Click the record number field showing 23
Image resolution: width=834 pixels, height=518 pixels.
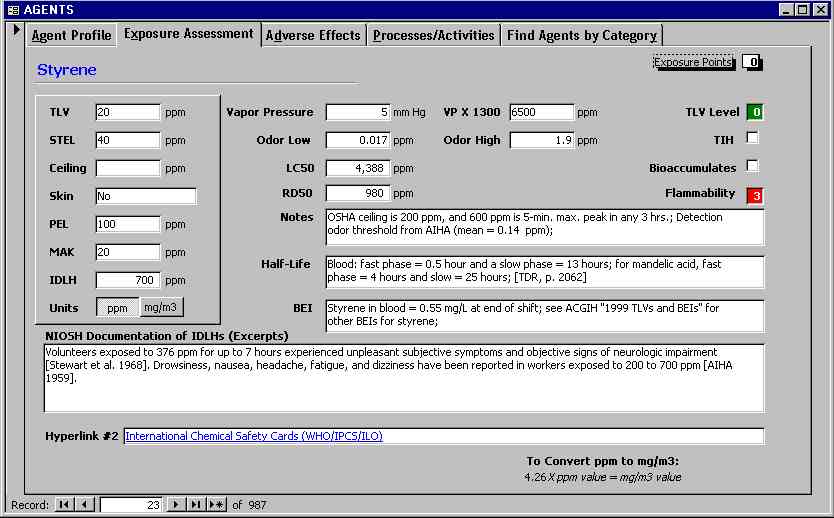click(131, 505)
